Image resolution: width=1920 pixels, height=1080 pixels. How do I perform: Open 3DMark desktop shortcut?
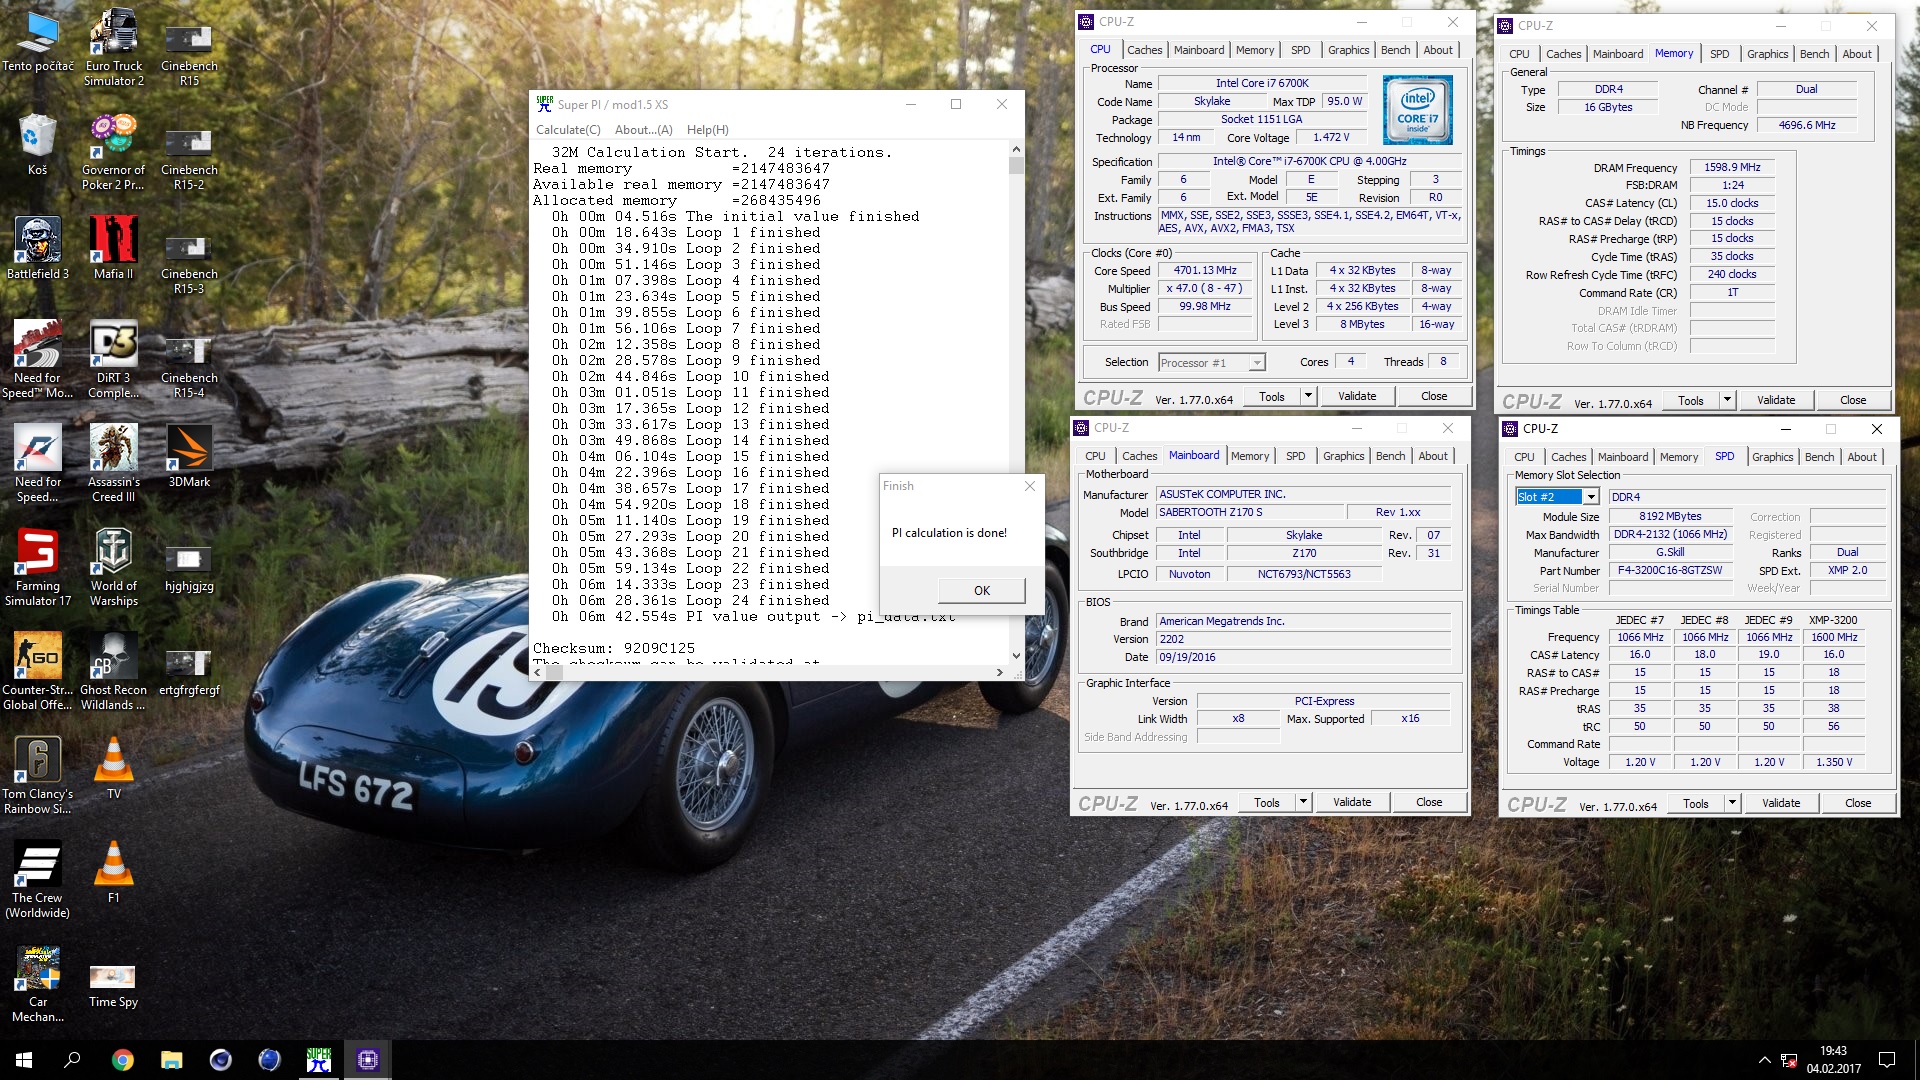coord(189,456)
